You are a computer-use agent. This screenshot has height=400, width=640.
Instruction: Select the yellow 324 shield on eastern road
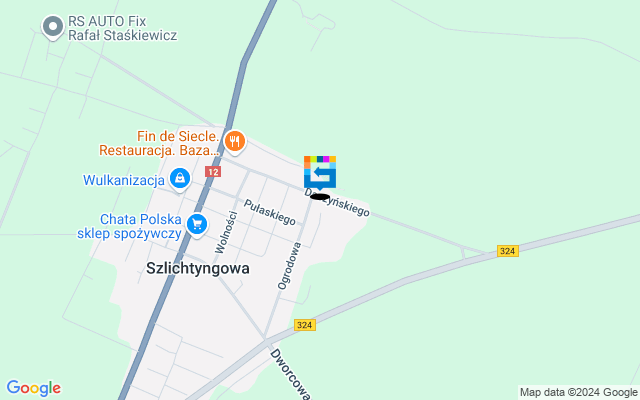508,251
